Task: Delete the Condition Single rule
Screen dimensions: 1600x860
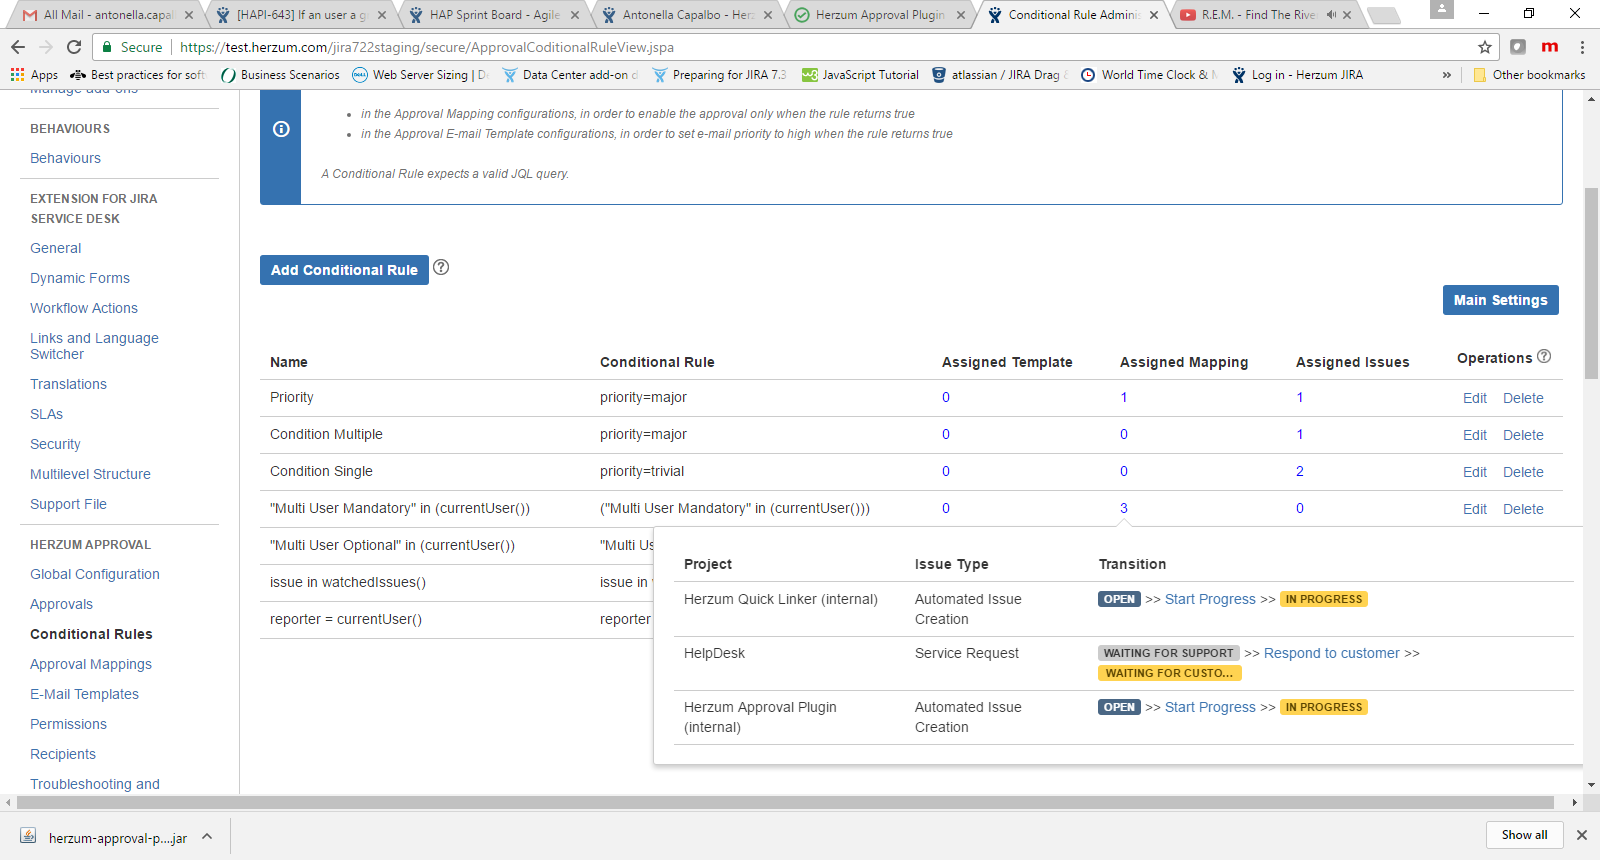Action: pos(1523,472)
